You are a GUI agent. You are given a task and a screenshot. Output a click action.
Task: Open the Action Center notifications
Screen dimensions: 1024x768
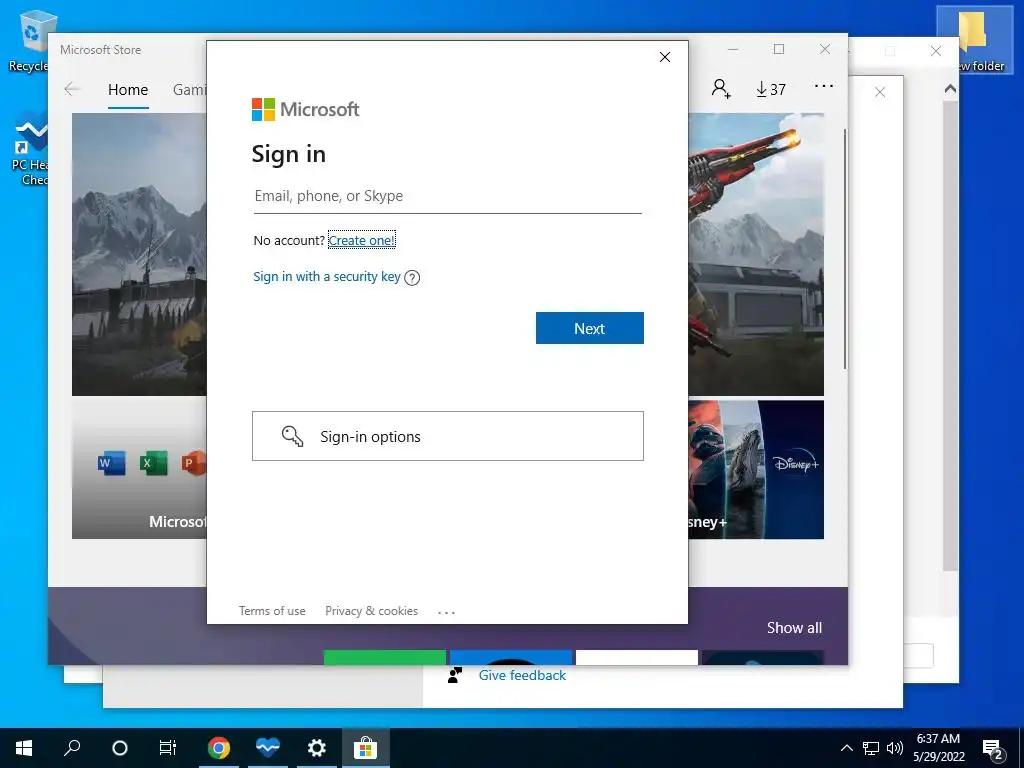point(993,748)
